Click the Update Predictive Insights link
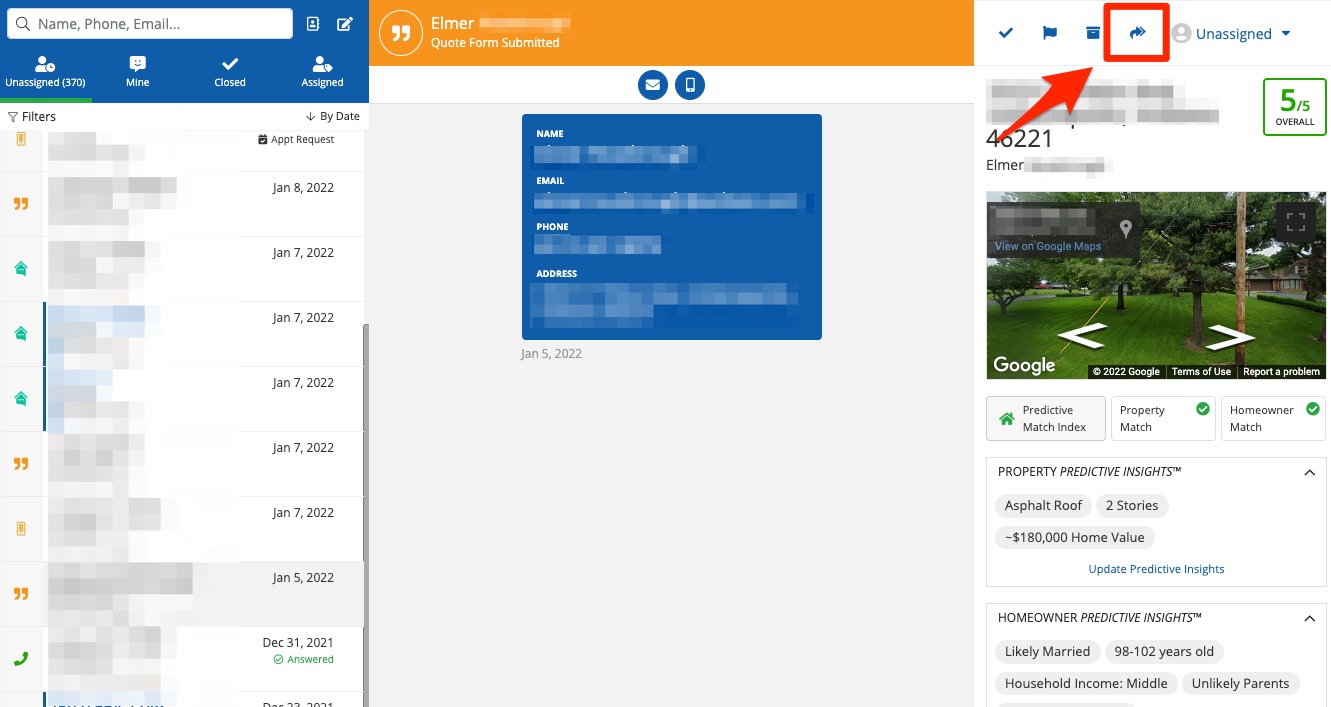The height and width of the screenshot is (707, 1331). point(1156,569)
